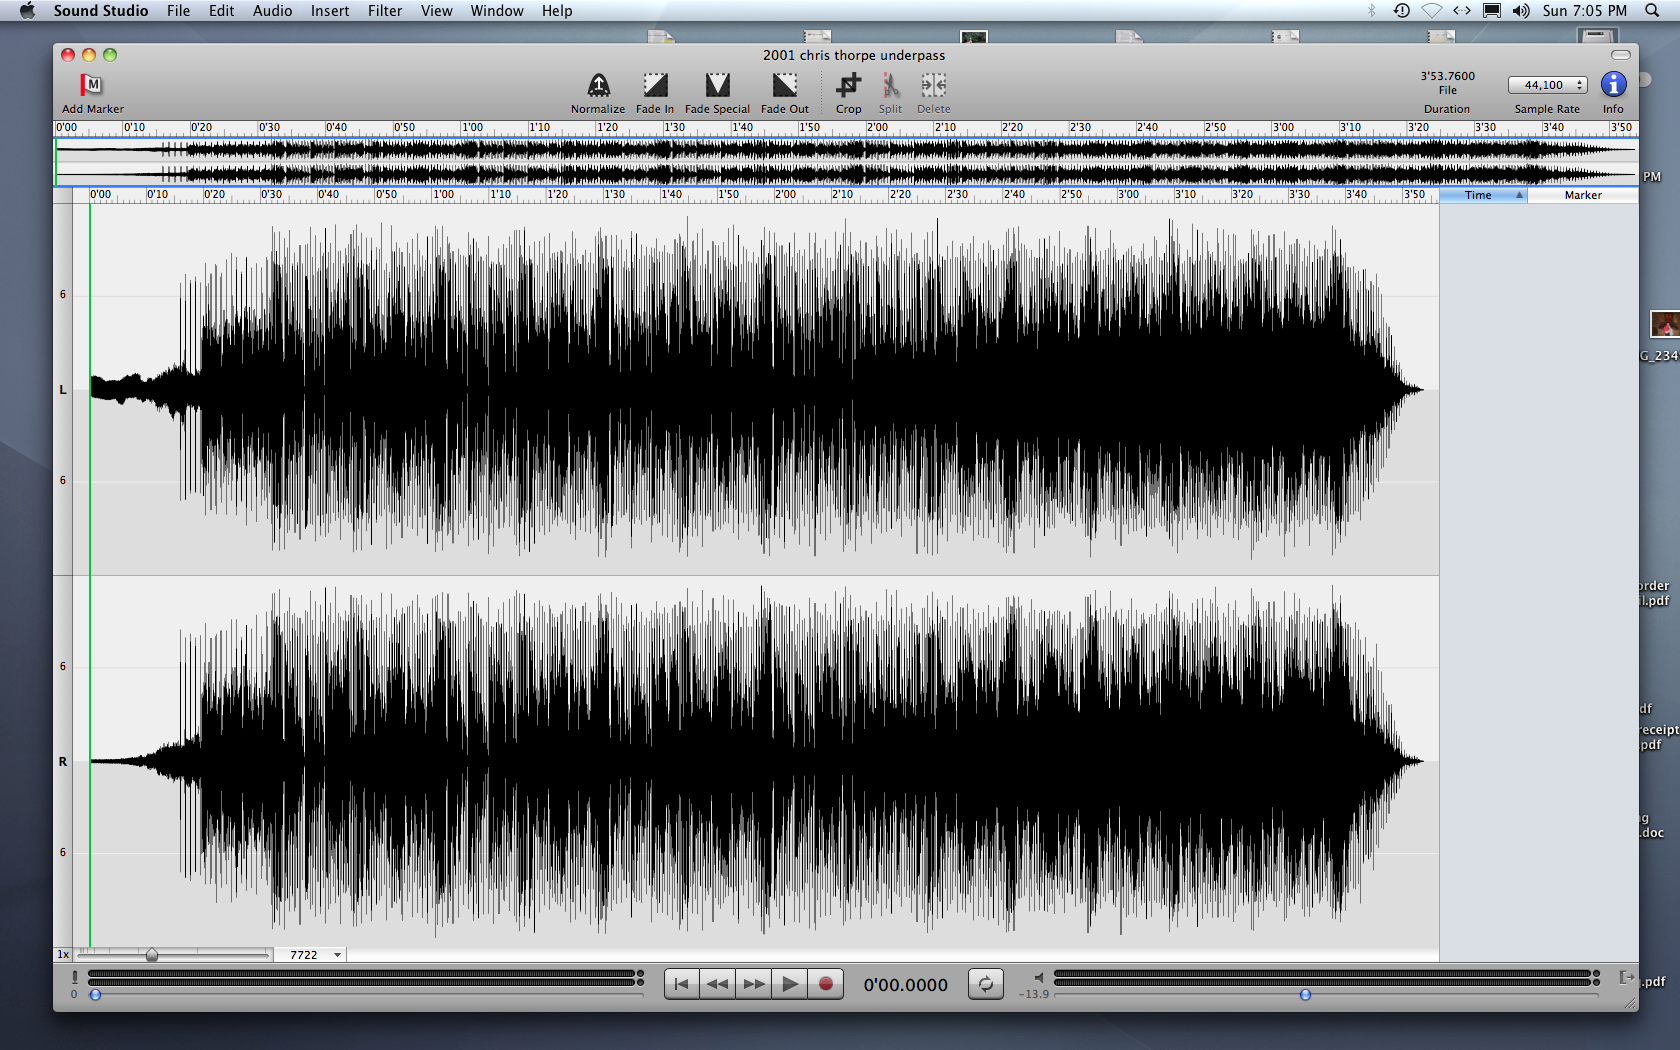Click the output volume slider knob
This screenshot has width=1680, height=1050.
coord(1305,995)
